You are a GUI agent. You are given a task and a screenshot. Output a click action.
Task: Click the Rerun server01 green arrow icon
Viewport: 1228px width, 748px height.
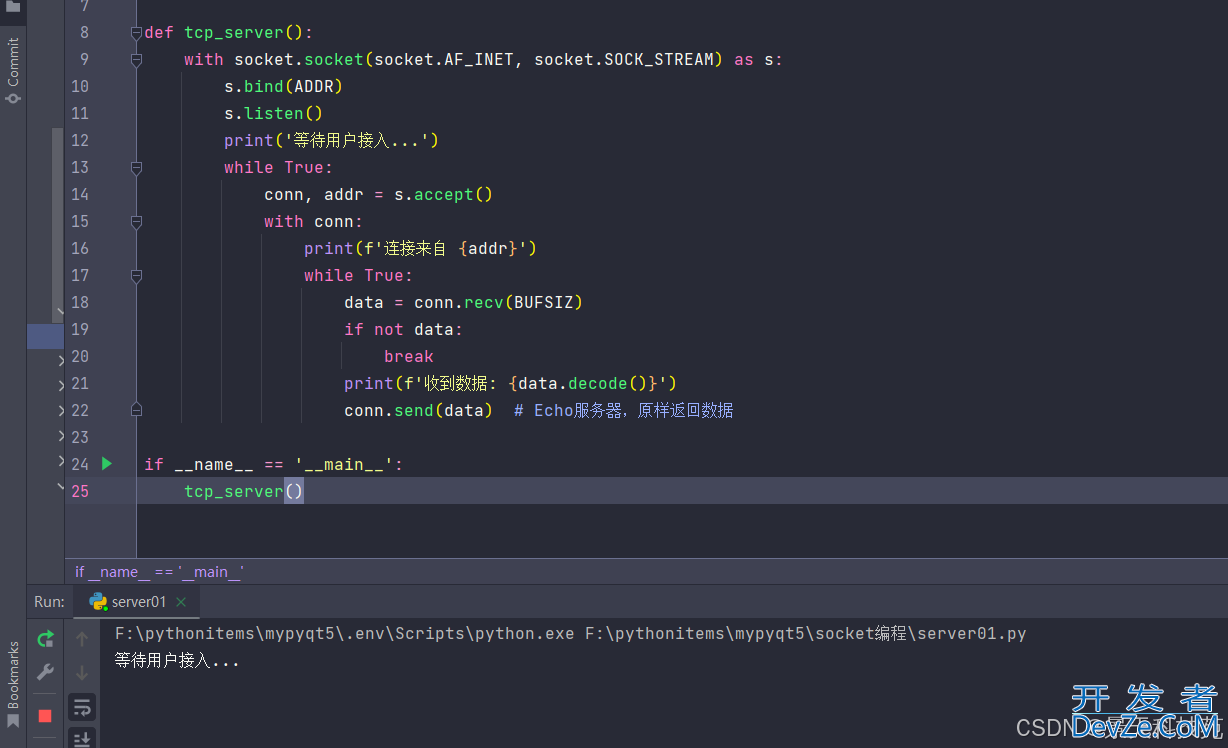click(45, 639)
